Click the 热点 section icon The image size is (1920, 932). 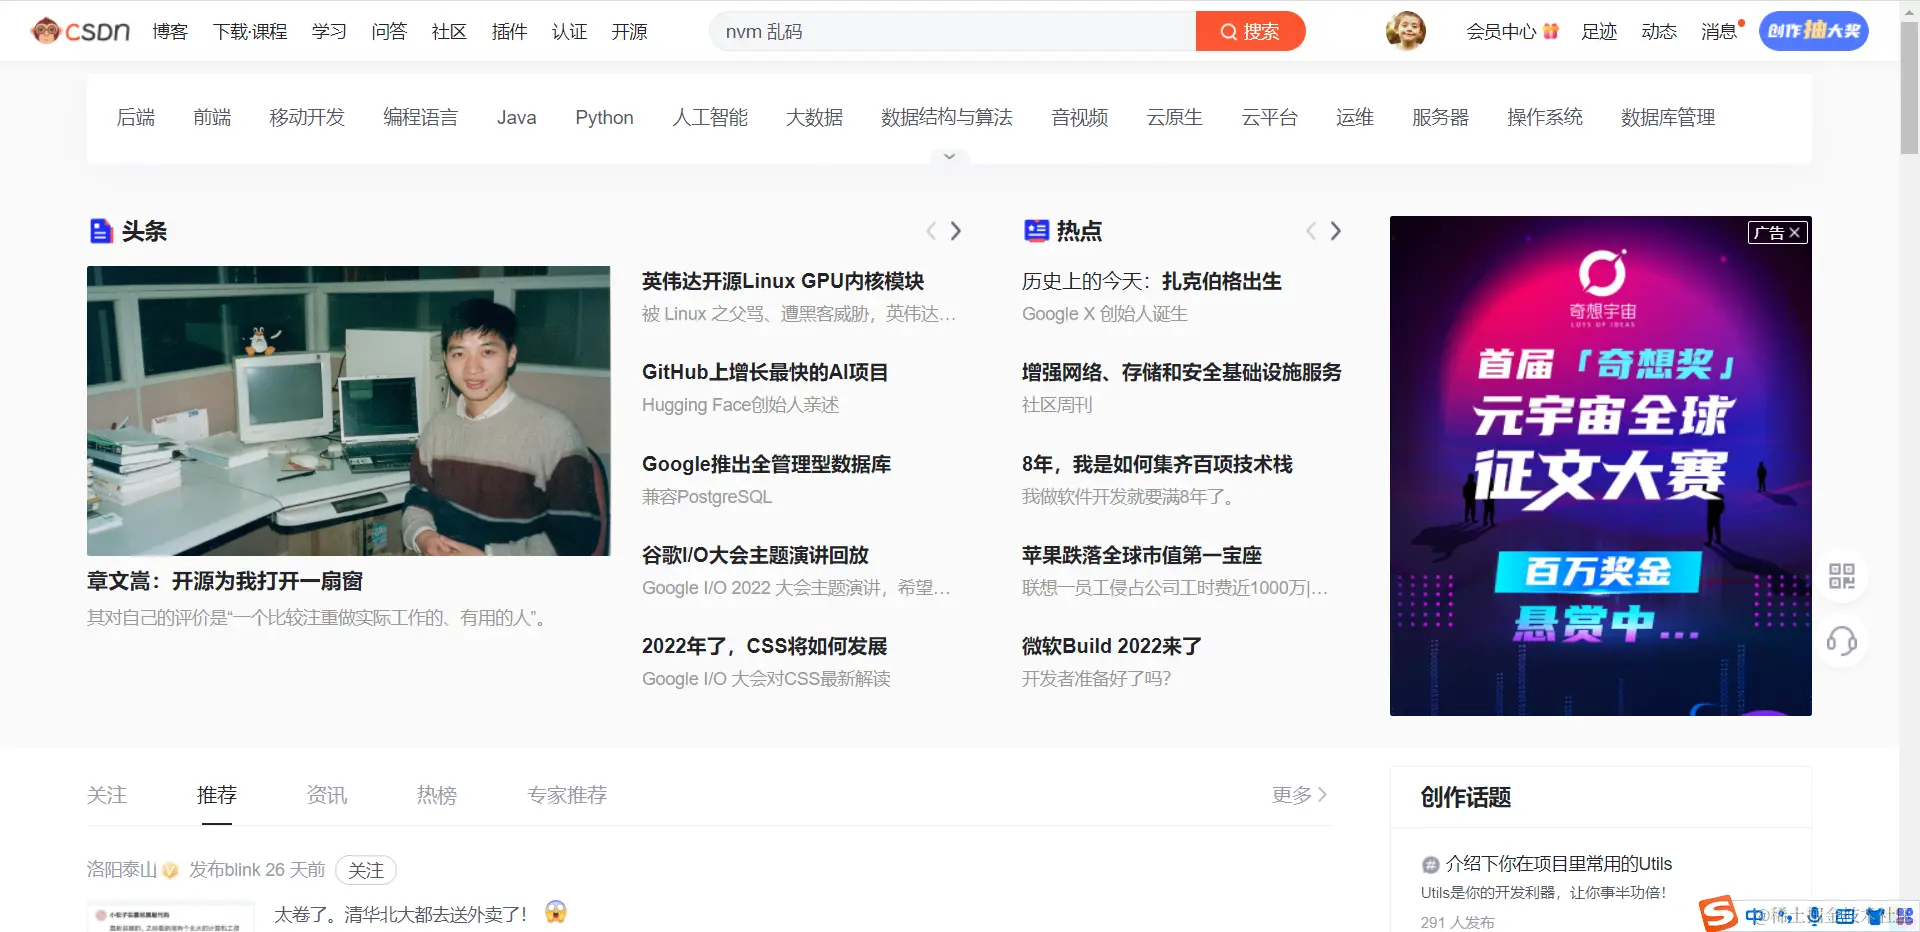(1036, 231)
